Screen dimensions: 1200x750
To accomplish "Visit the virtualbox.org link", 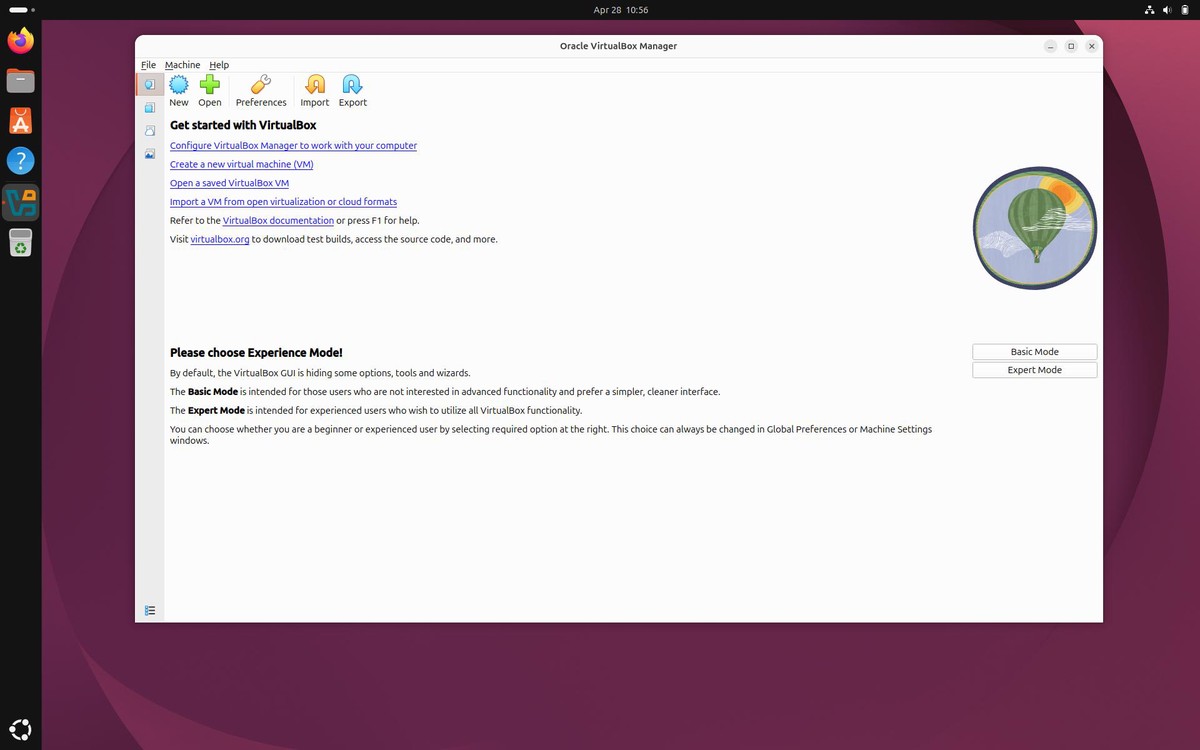I will (x=220, y=240).
